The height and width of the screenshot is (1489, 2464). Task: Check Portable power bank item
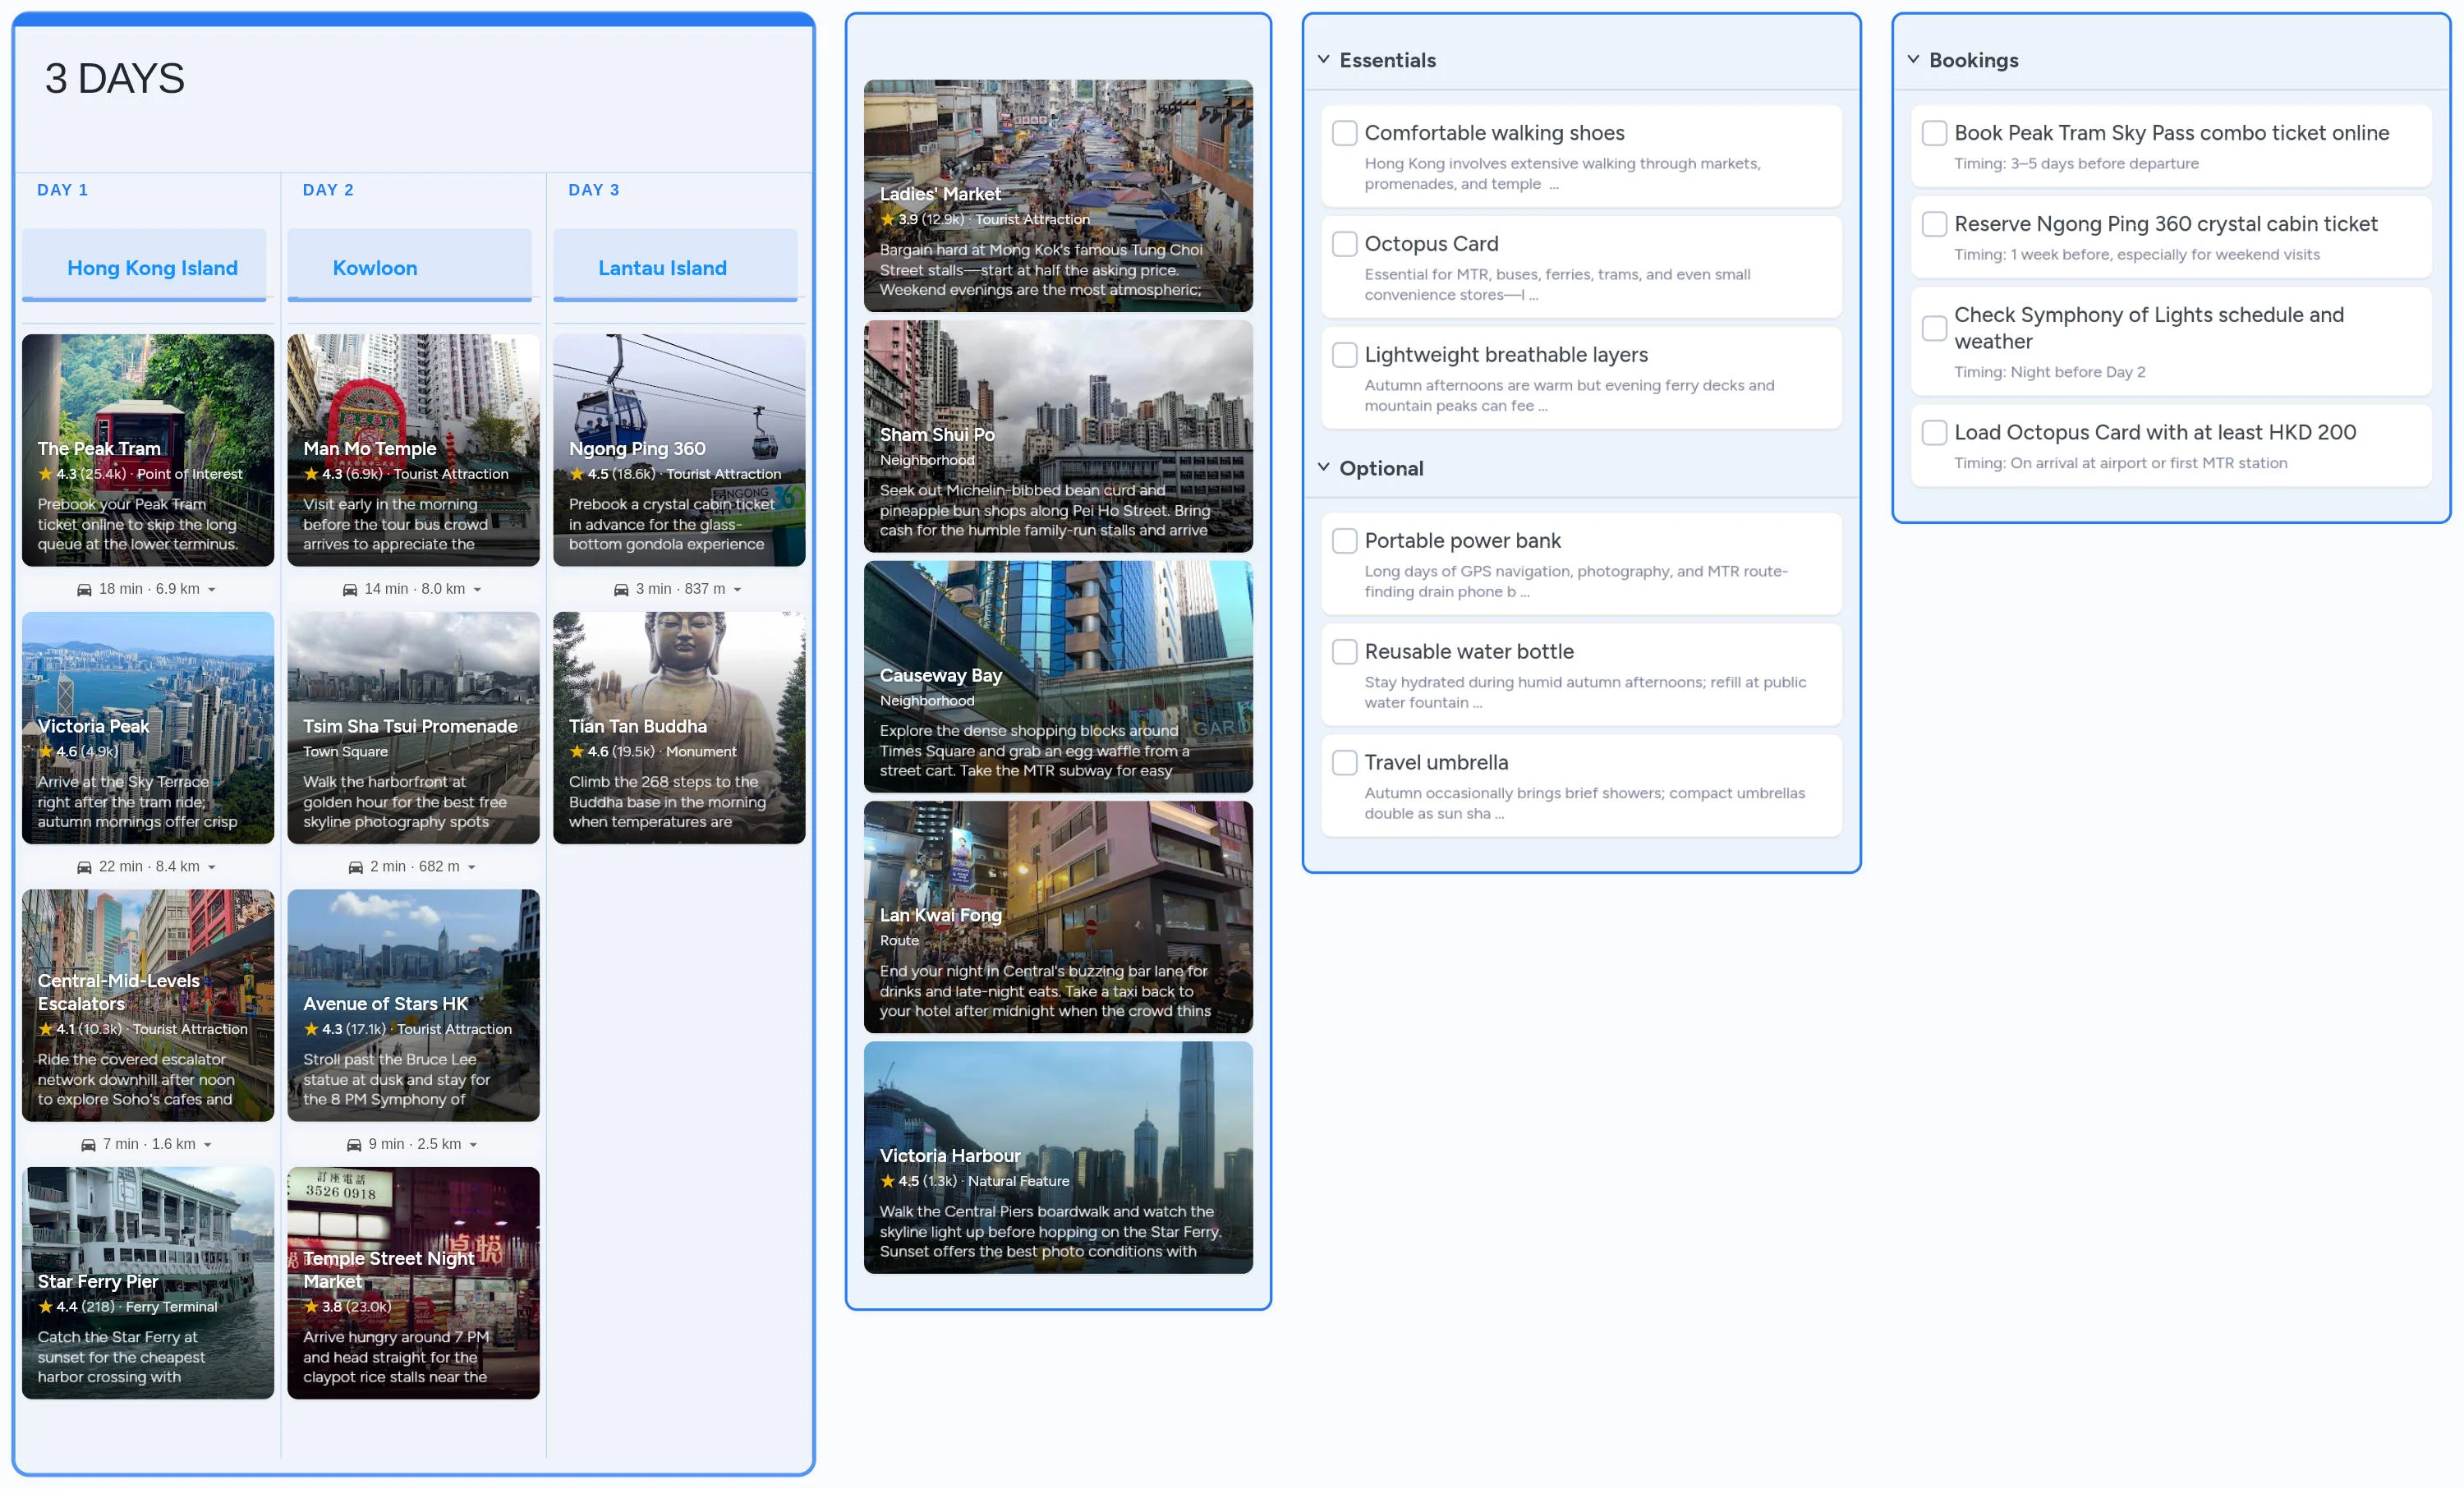point(1344,541)
